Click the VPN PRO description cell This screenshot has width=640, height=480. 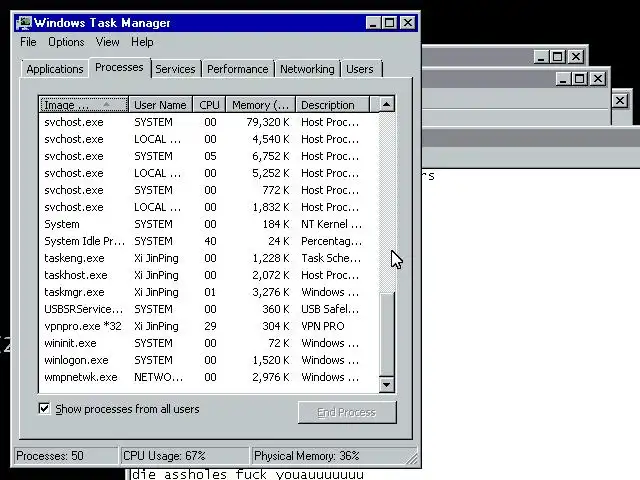(322, 326)
